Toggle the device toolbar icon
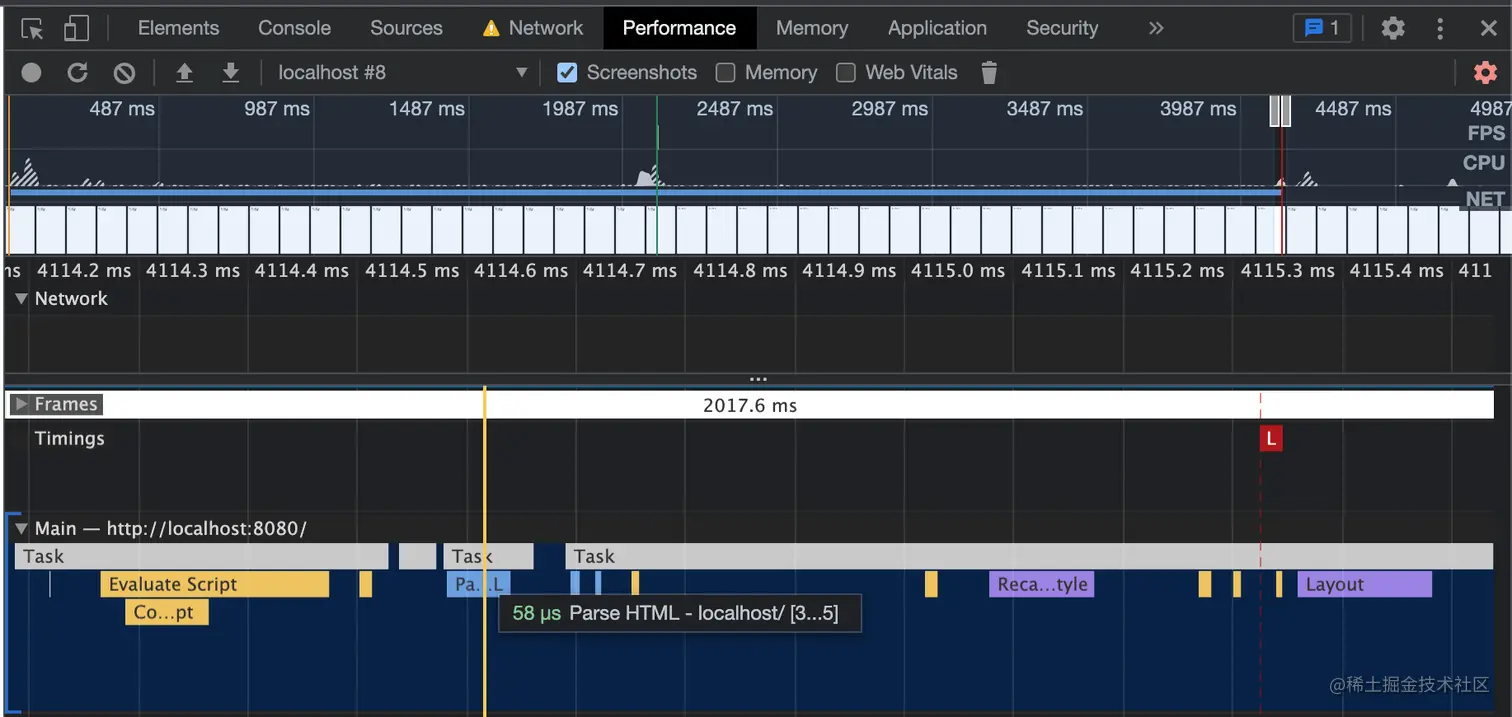 [x=76, y=29]
